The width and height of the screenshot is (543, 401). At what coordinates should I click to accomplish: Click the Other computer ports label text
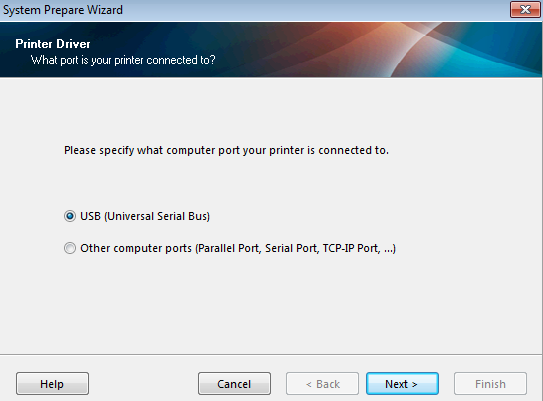click(x=238, y=248)
